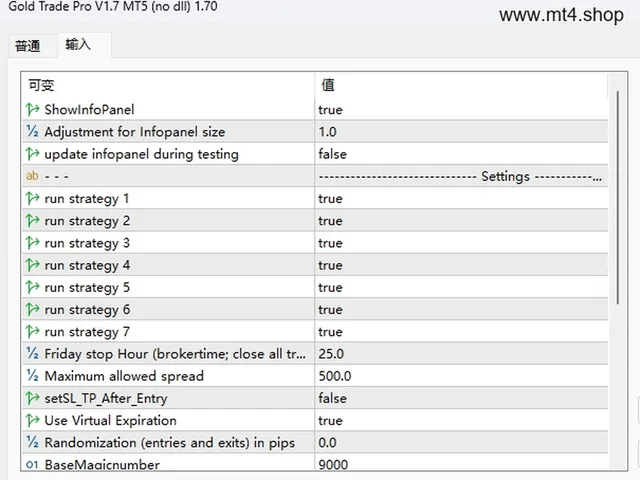The image size is (640, 480).
Task: Click the boolean icon next to run strategy 1
Action: (x=32, y=198)
